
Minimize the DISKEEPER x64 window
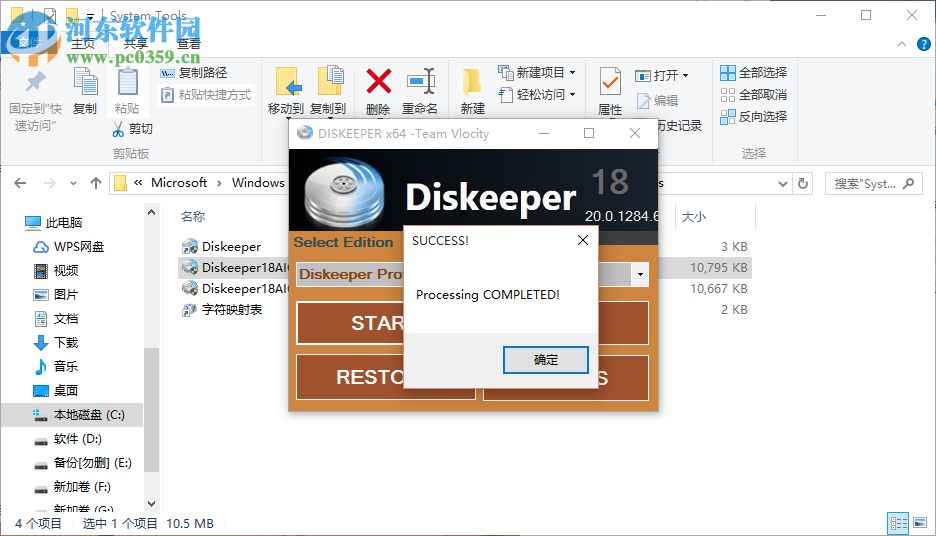pyautogui.click(x=544, y=133)
